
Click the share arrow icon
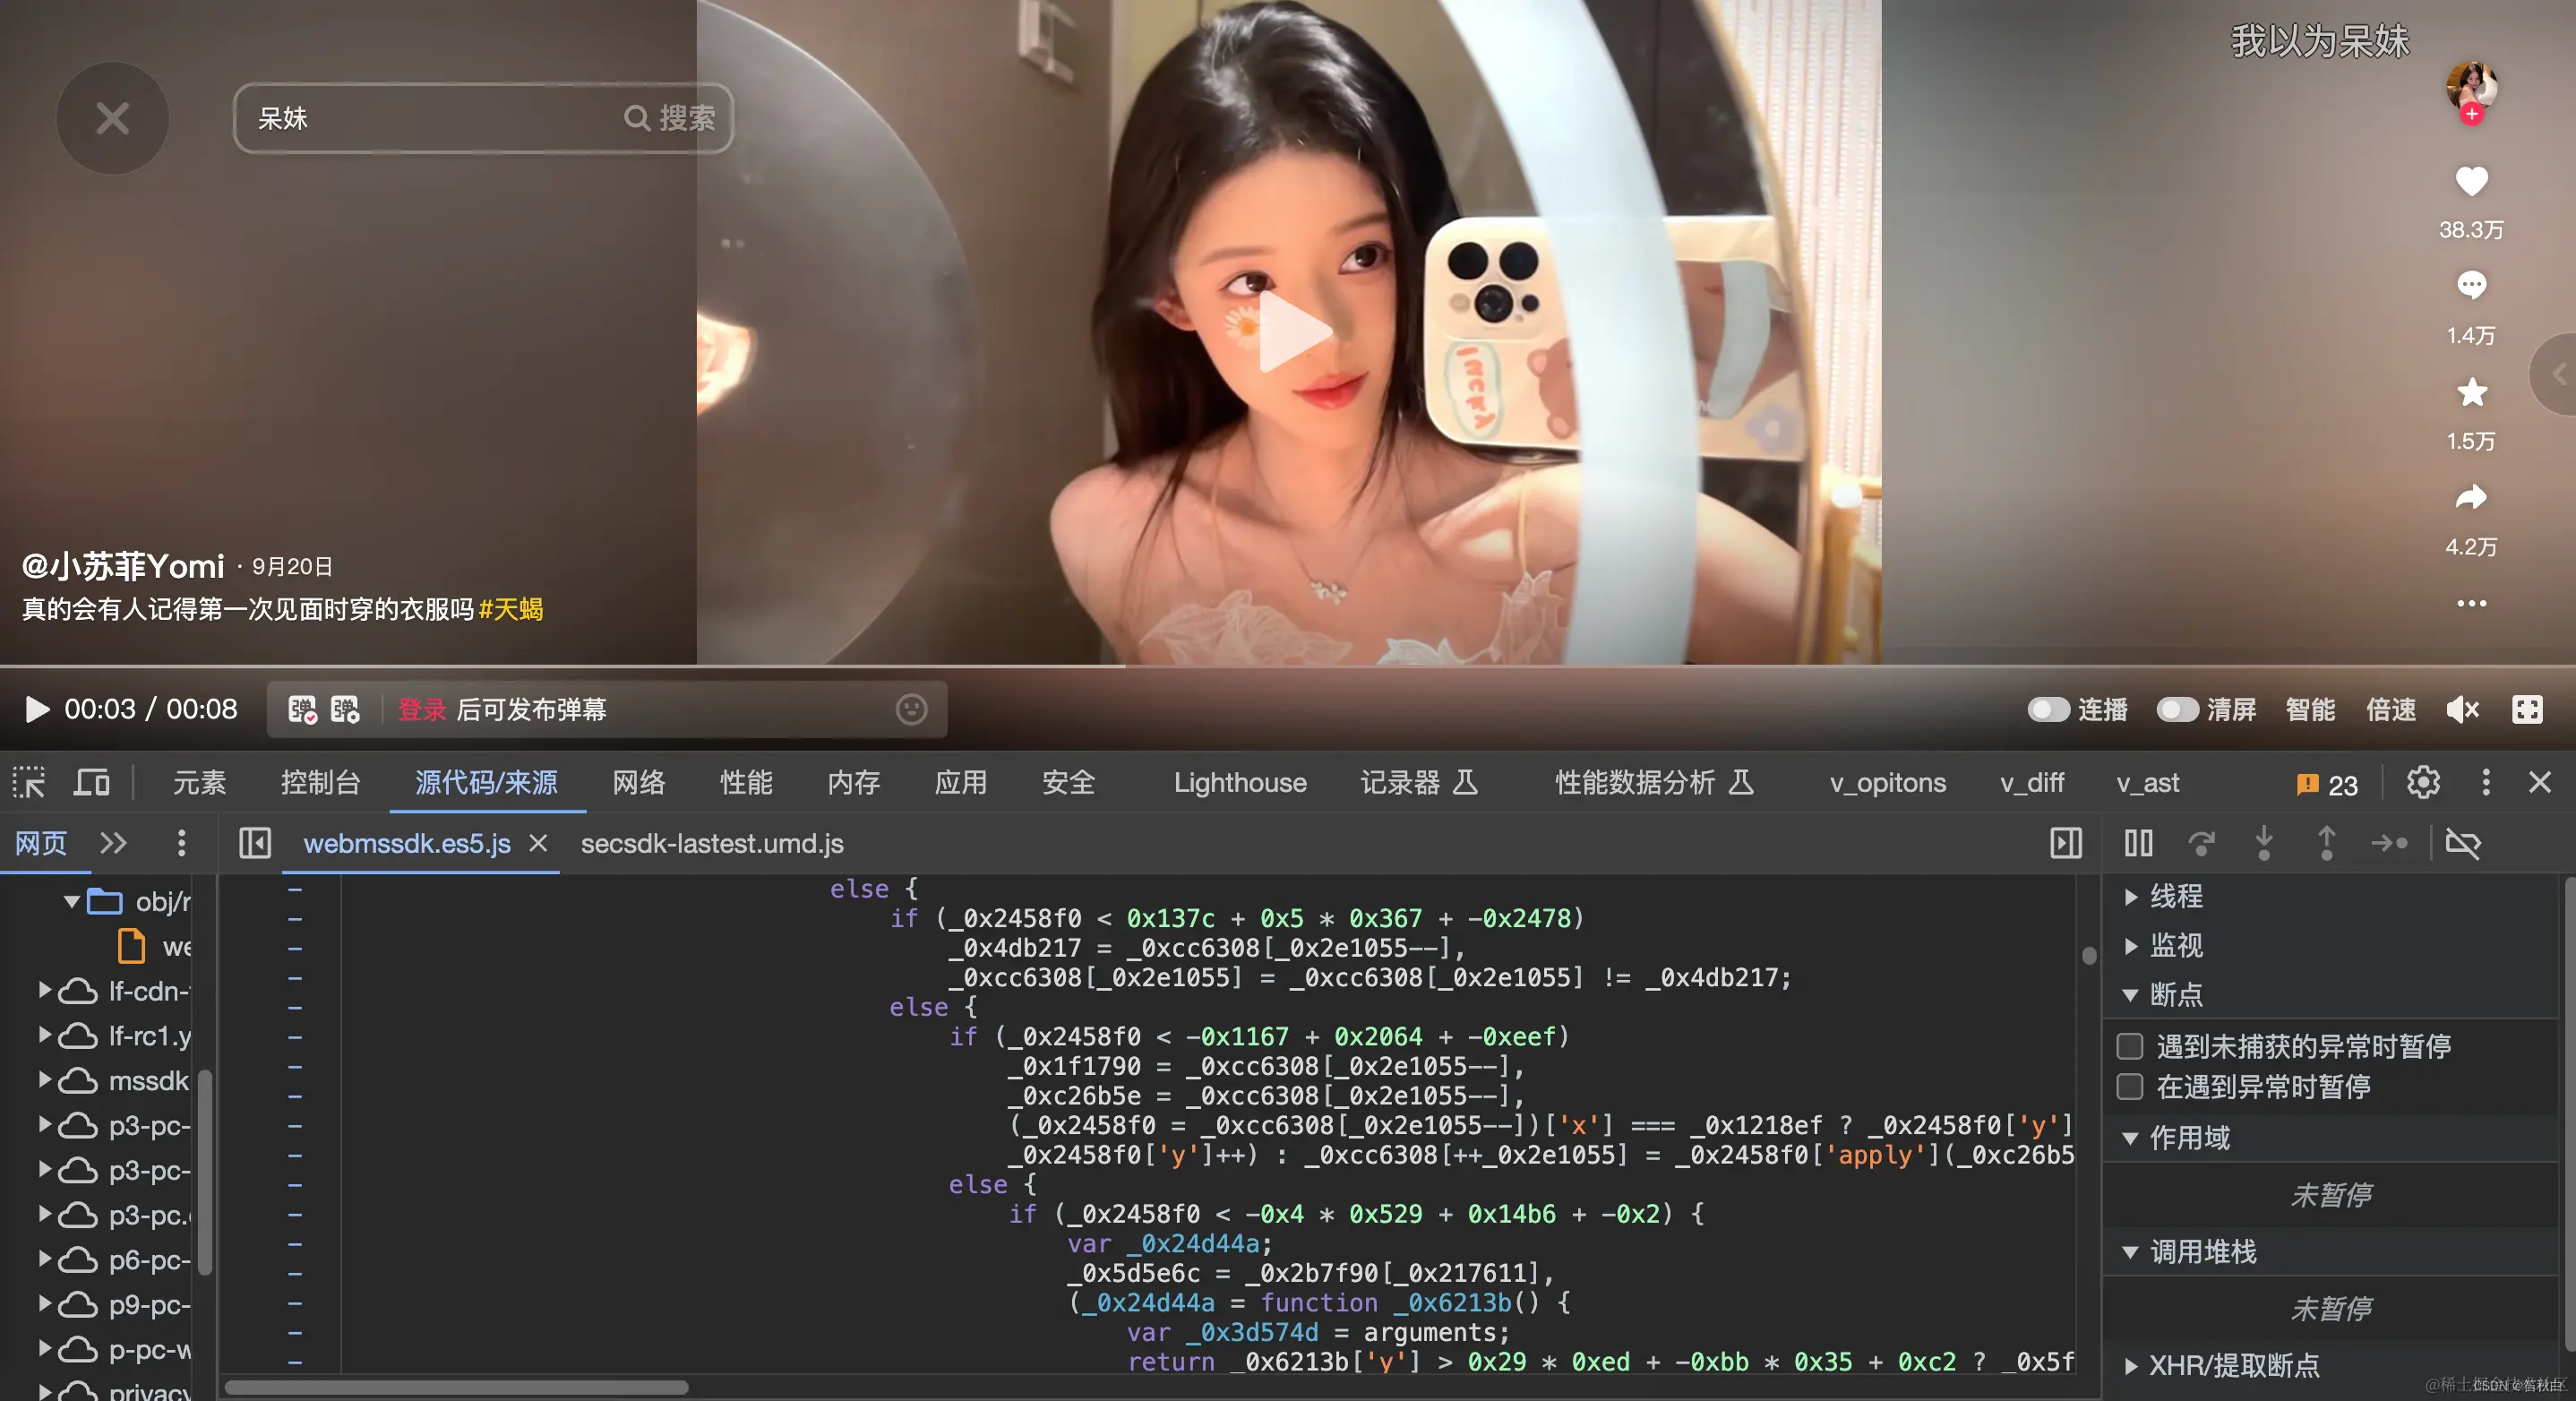tap(2470, 497)
